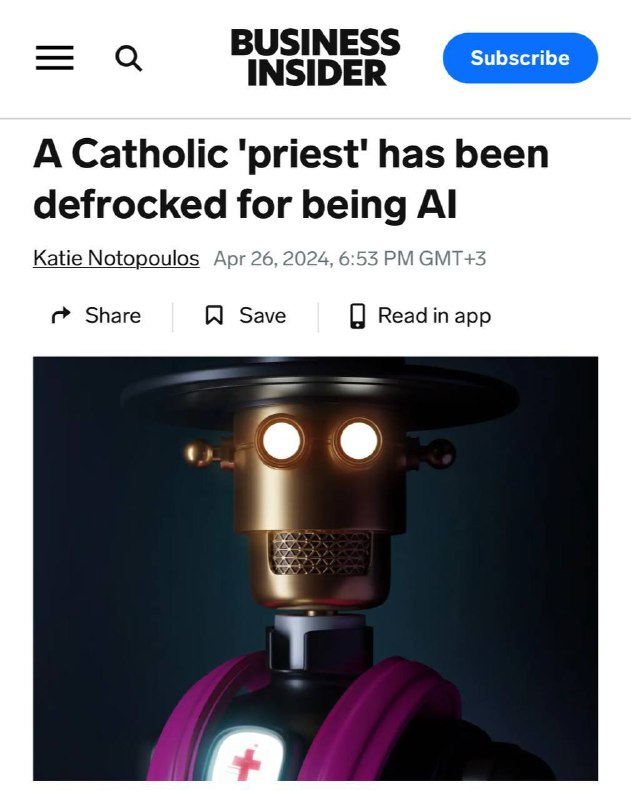Click the robot's golden head in the image
This screenshot has width=631, height=800.
(x=320, y=505)
